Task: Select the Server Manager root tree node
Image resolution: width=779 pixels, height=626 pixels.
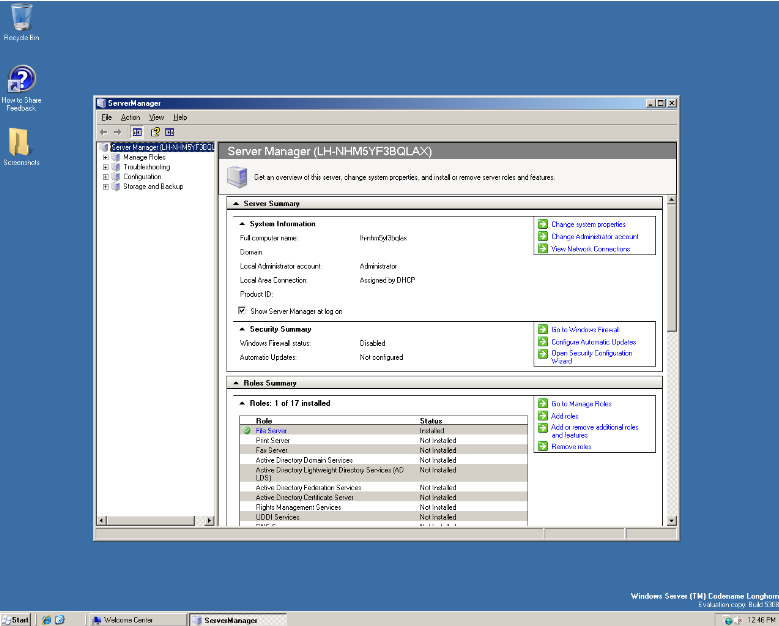Action: click(x=162, y=147)
